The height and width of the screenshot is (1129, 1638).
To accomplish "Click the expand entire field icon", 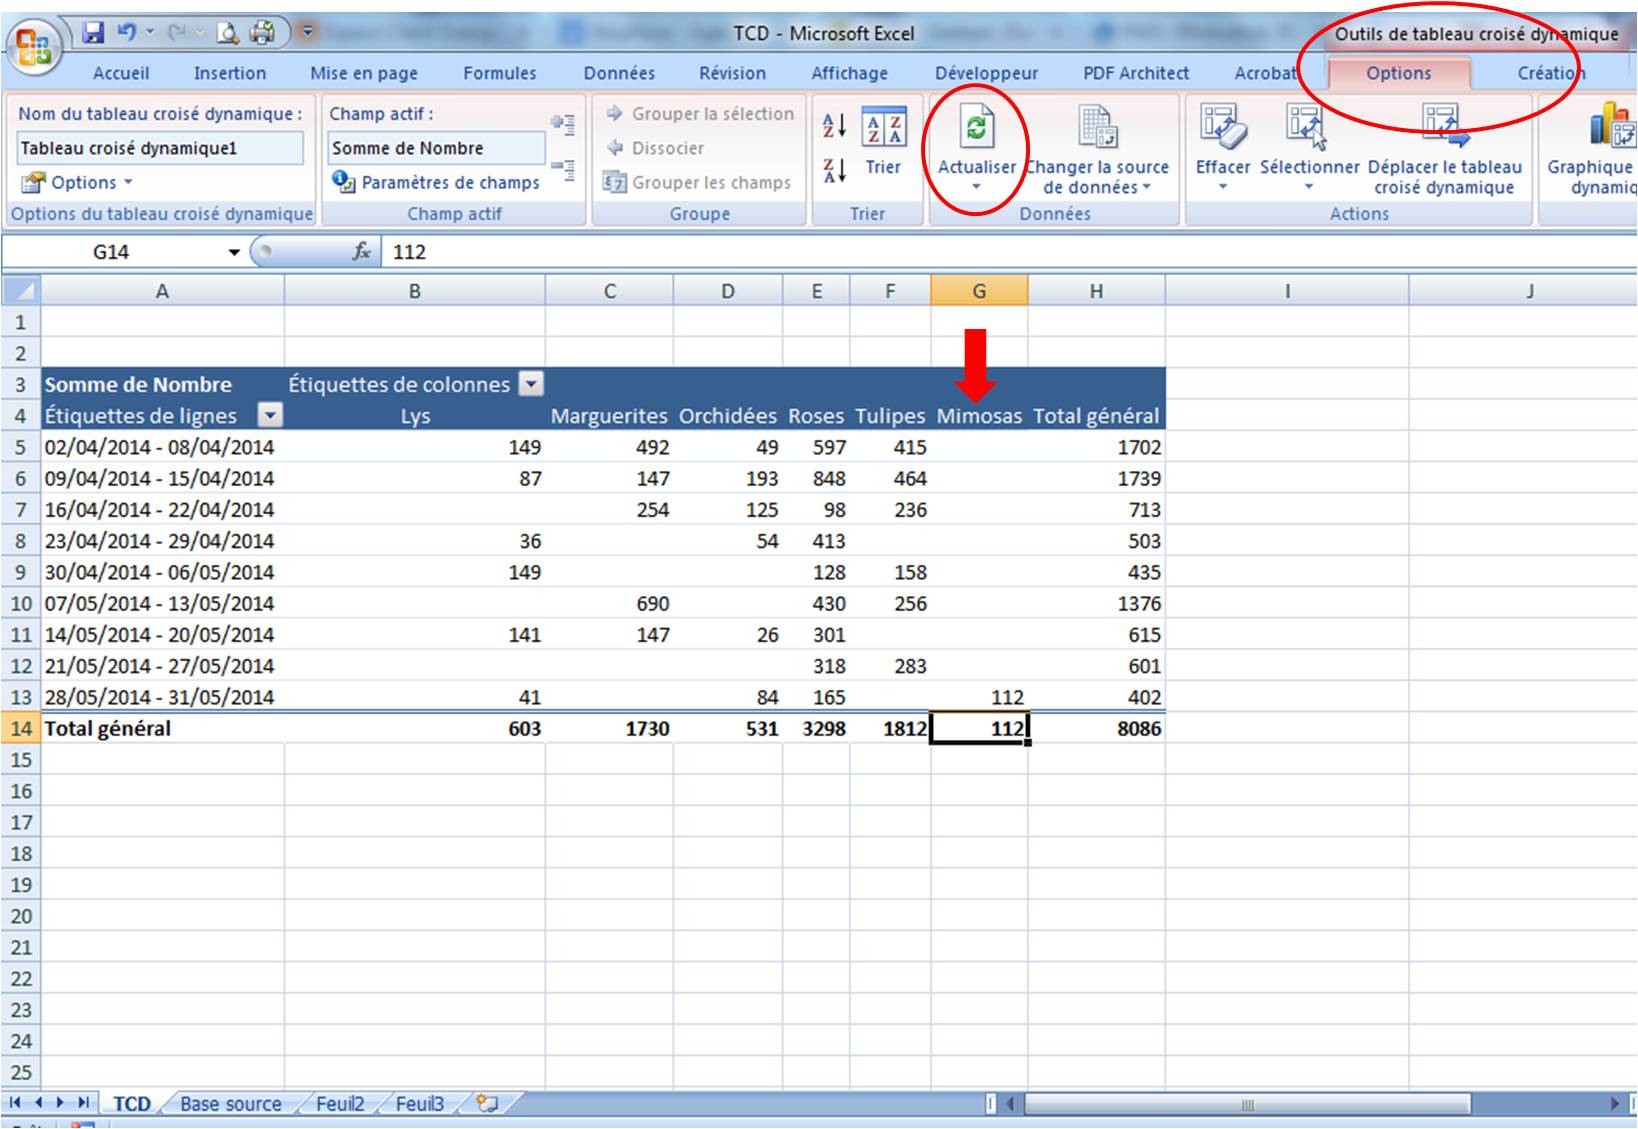I will point(563,124).
